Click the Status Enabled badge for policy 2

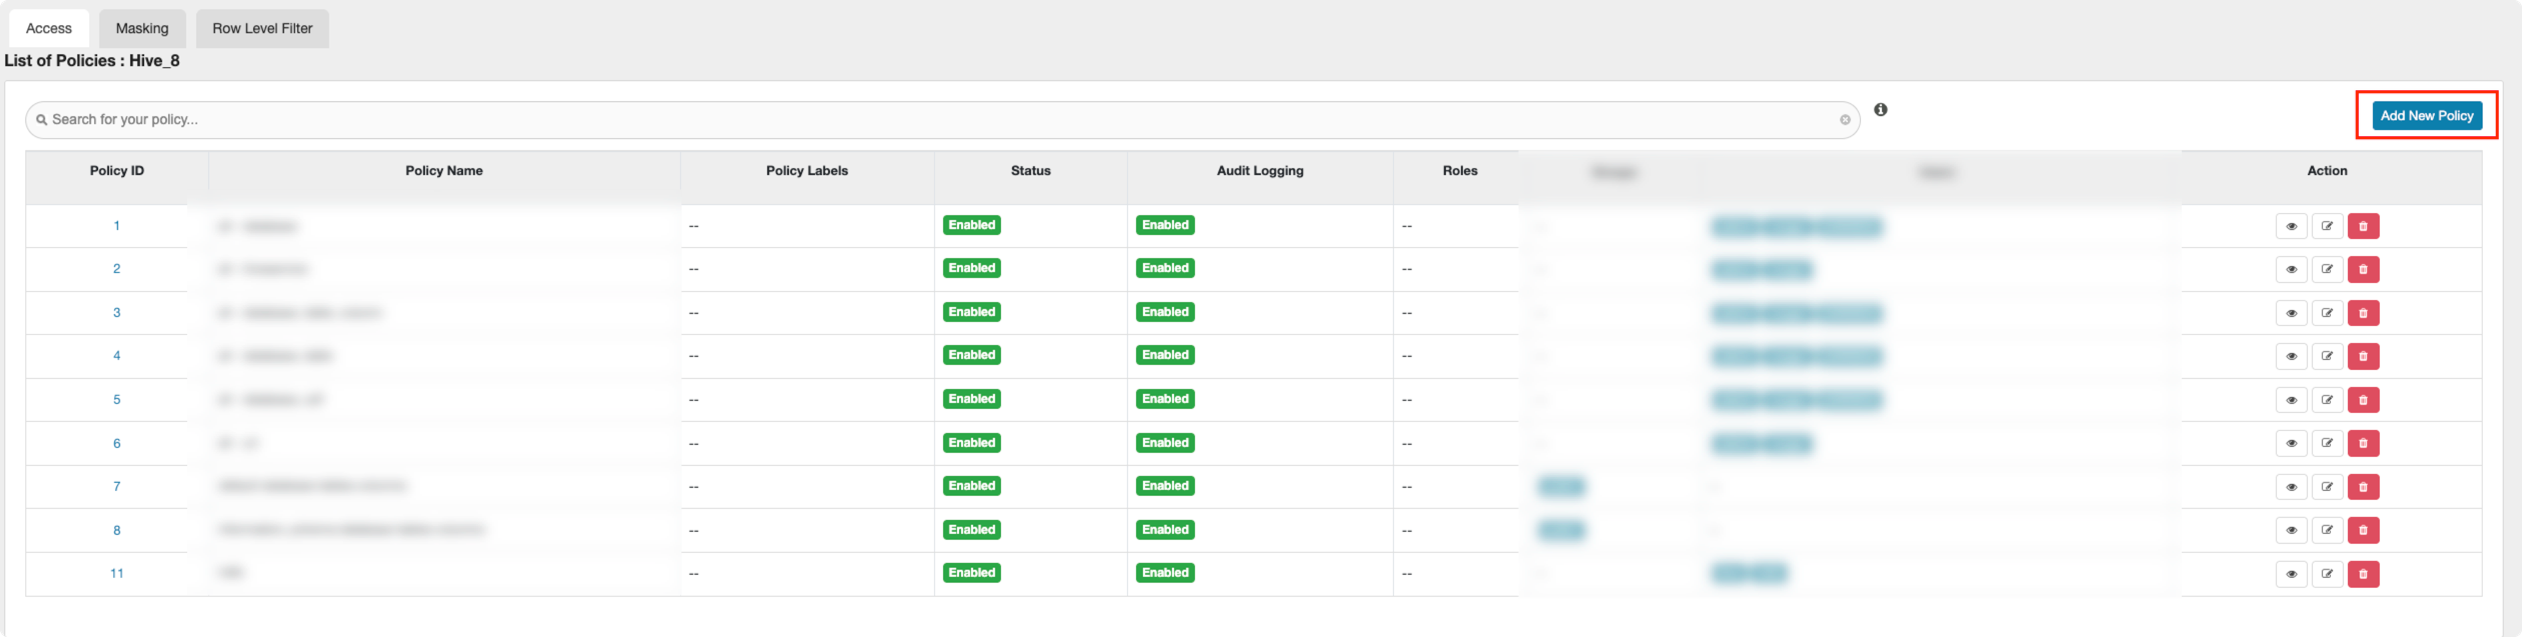(x=971, y=268)
